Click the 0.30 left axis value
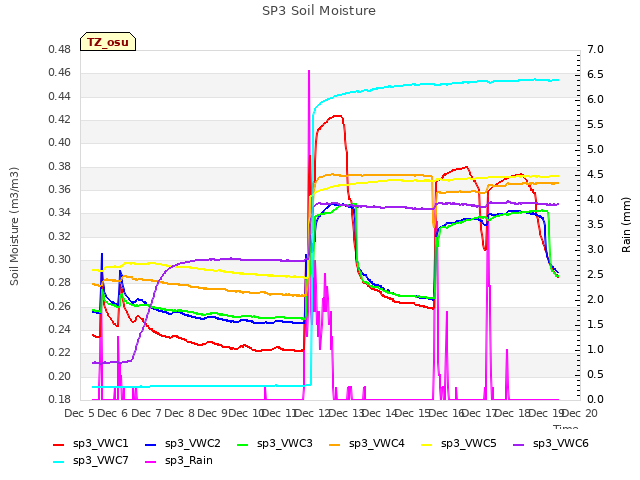The image size is (640, 480). [x=60, y=260]
